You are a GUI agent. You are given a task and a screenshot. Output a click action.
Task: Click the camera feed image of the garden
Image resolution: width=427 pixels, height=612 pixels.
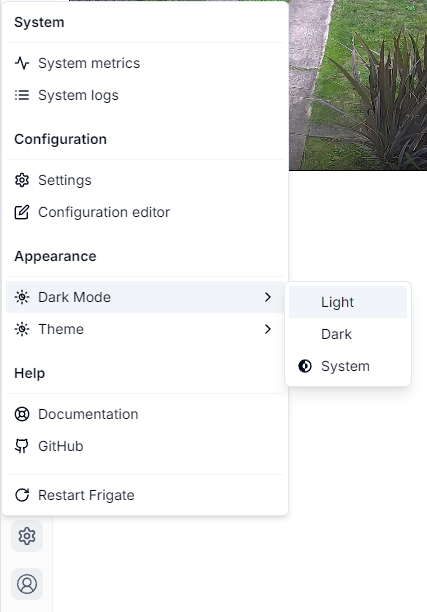[x=358, y=85]
